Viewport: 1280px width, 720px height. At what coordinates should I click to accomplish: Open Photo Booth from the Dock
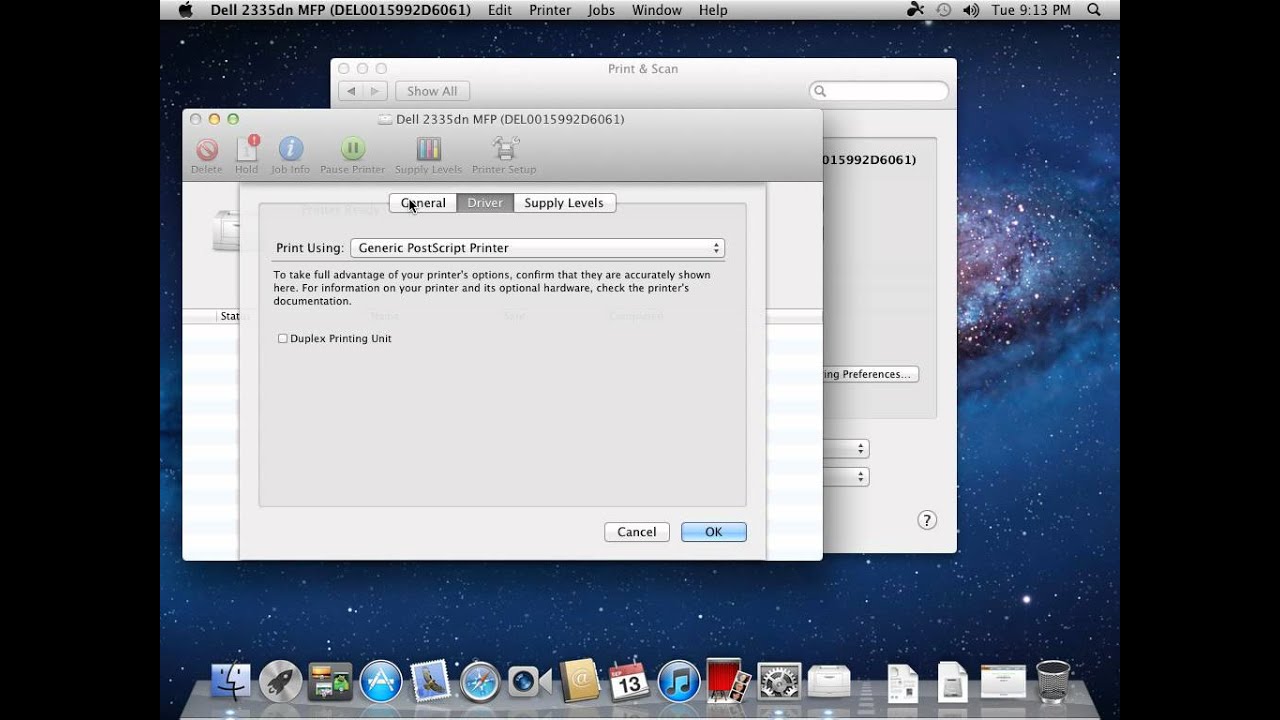728,680
